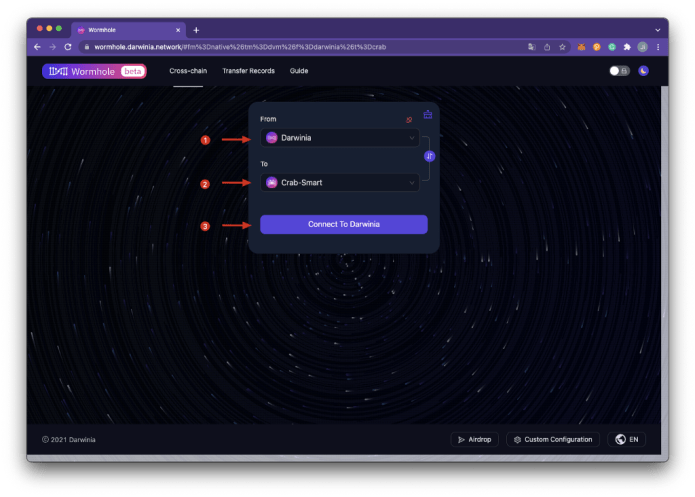Click the translate page icon
This screenshot has height=497, width=695.
pyautogui.click(x=532, y=47)
